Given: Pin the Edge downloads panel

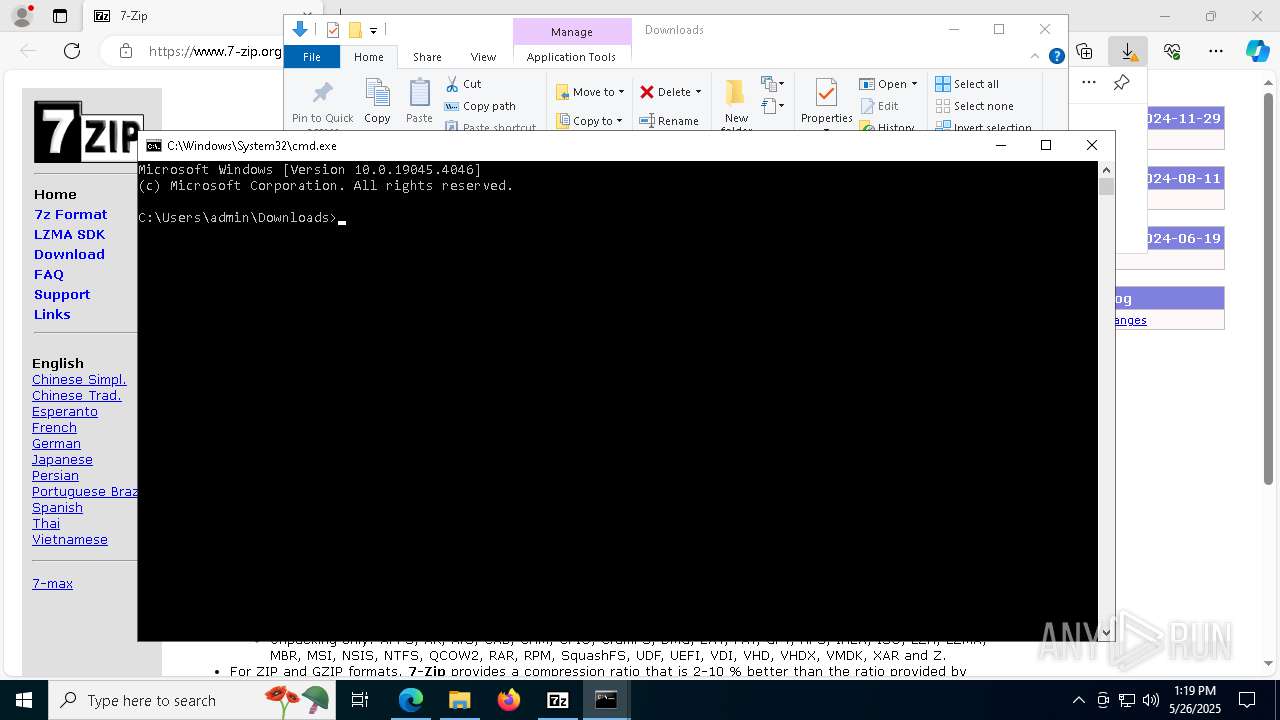Looking at the screenshot, I should pyautogui.click(x=1121, y=83).
